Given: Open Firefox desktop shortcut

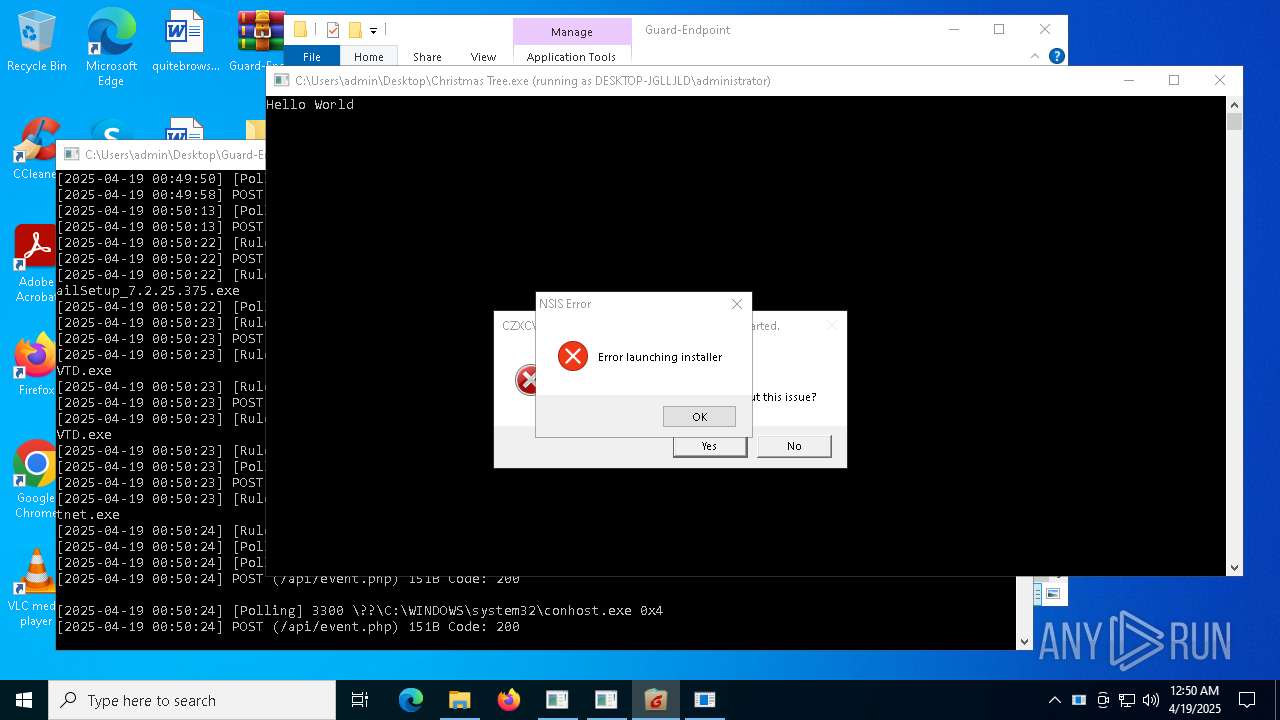Looking at the screenshot, I should point(36,365).
